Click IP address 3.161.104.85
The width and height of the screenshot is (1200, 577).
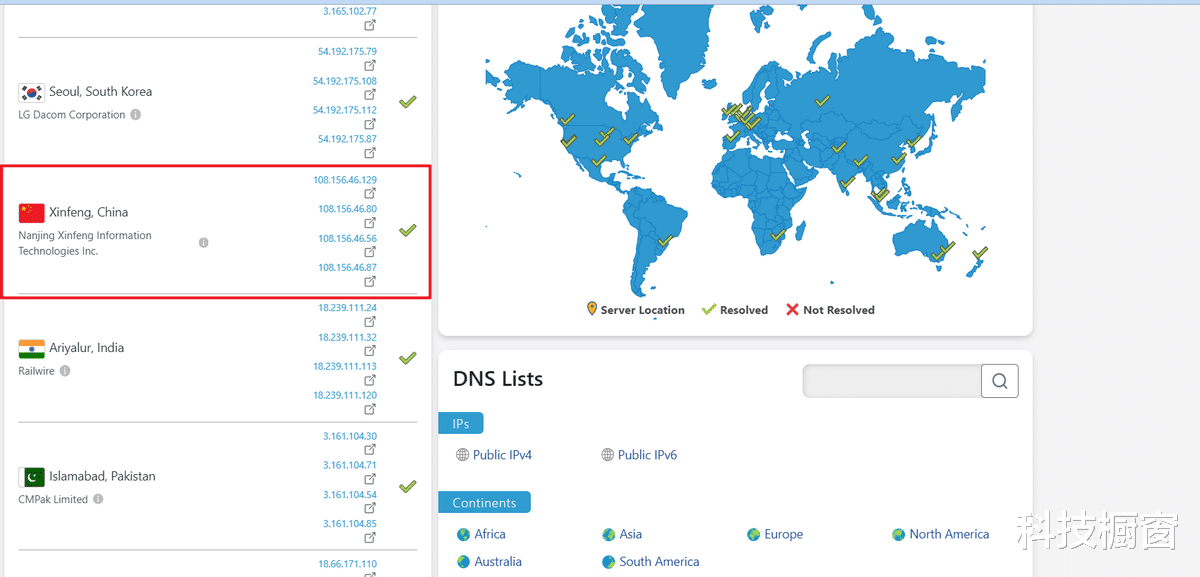(350, 524)
